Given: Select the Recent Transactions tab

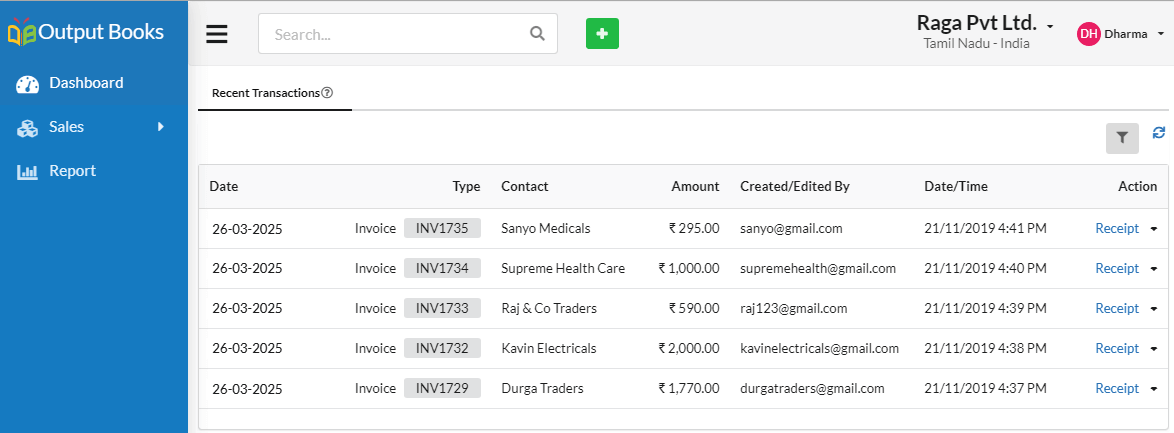Looking at the screenshot, I should click(275, 94).
